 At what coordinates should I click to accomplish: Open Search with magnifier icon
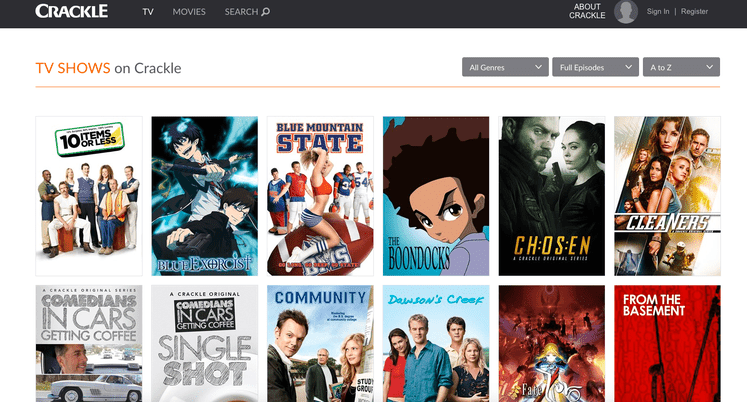247,12
